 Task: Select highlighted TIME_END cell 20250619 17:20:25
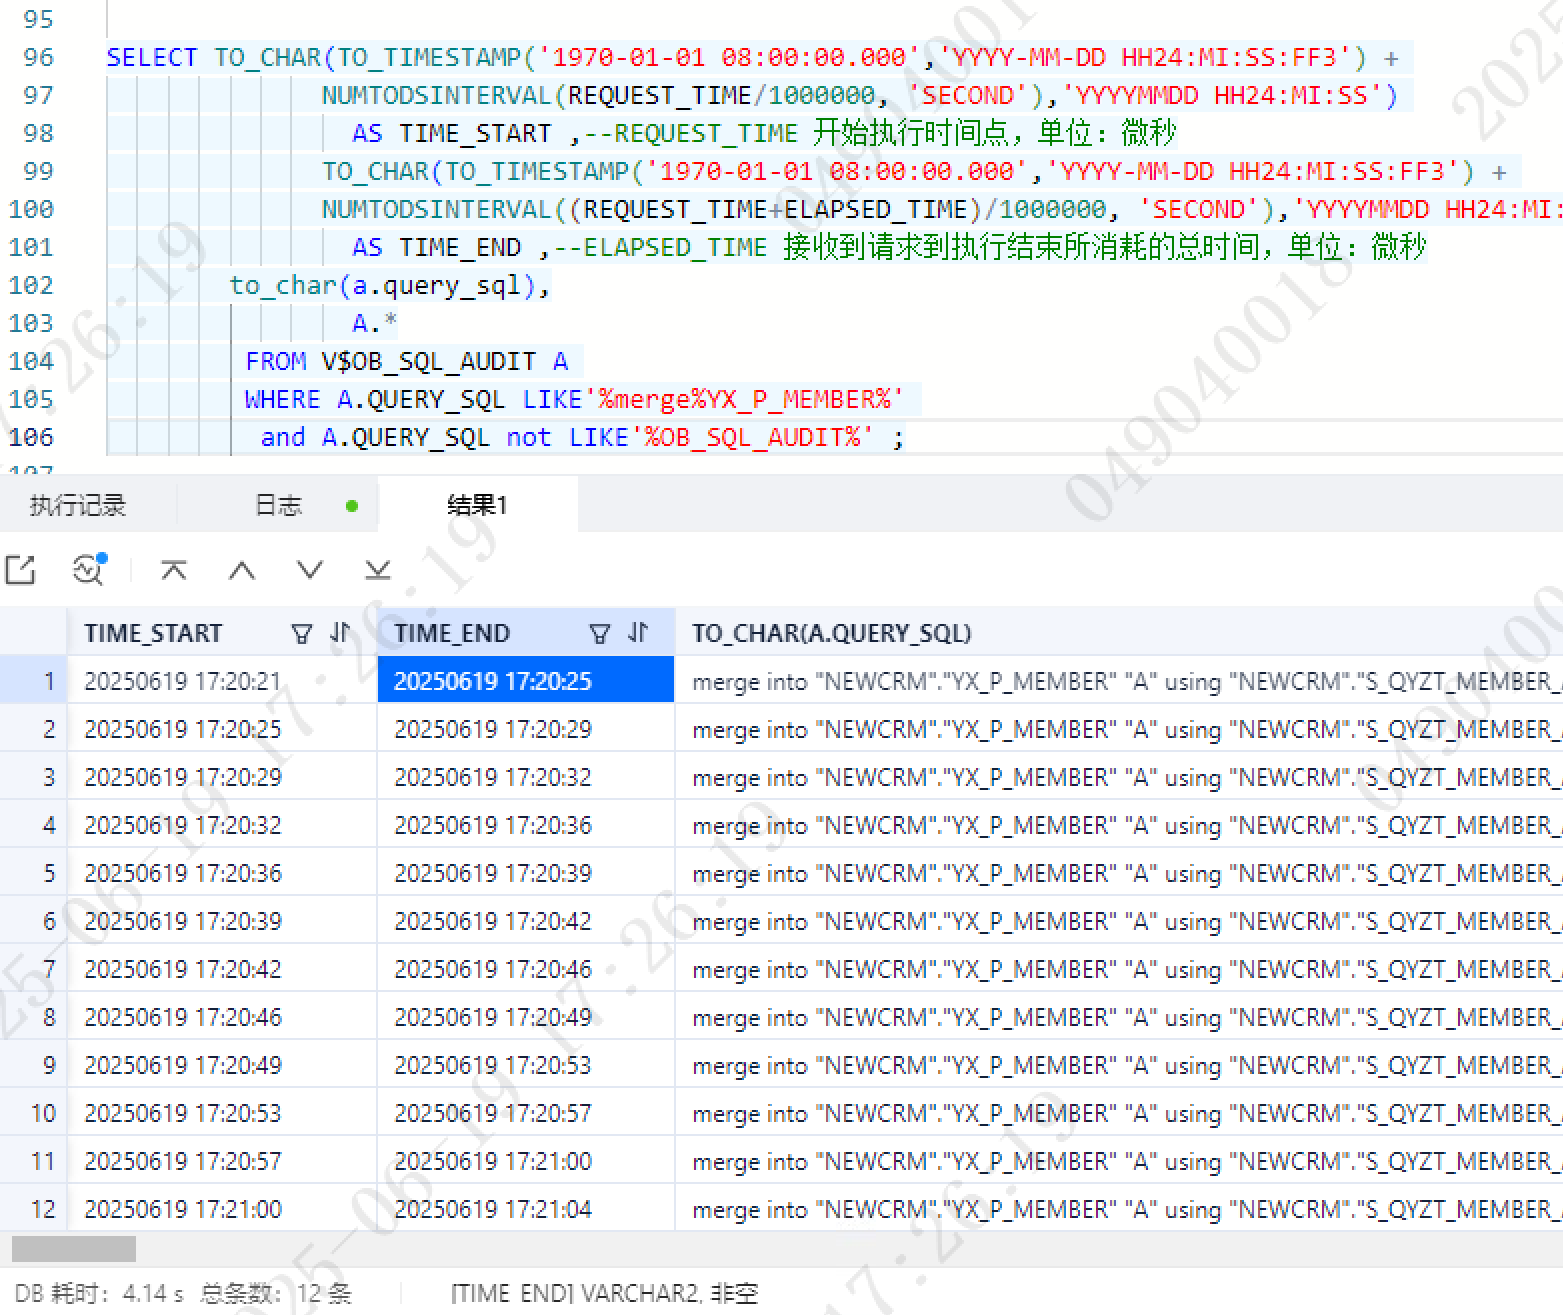[x=526, y=681]
